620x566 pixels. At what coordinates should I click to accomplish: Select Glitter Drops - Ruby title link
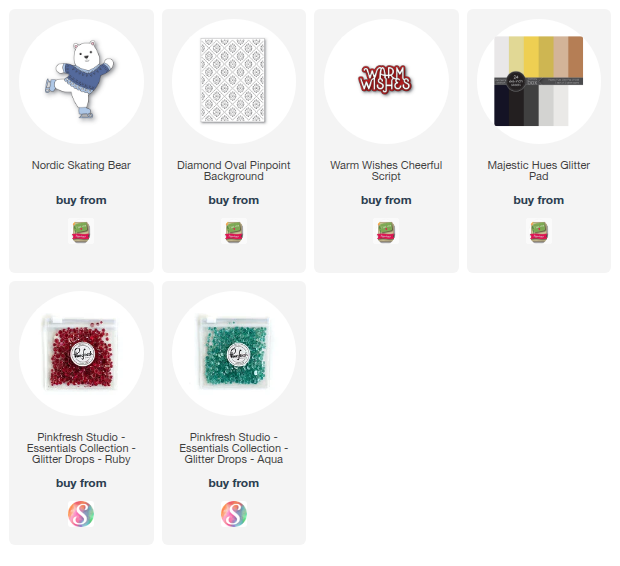[x=81, y=448]
